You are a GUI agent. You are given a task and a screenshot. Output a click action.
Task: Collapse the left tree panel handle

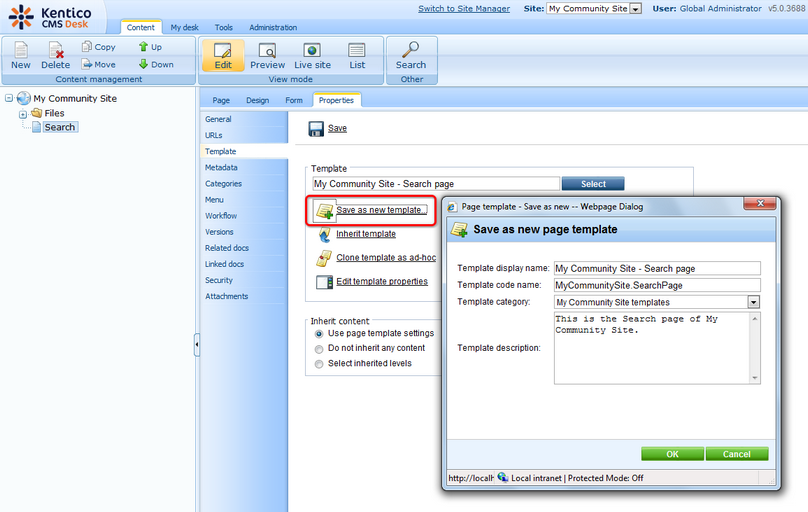(197, 345)
